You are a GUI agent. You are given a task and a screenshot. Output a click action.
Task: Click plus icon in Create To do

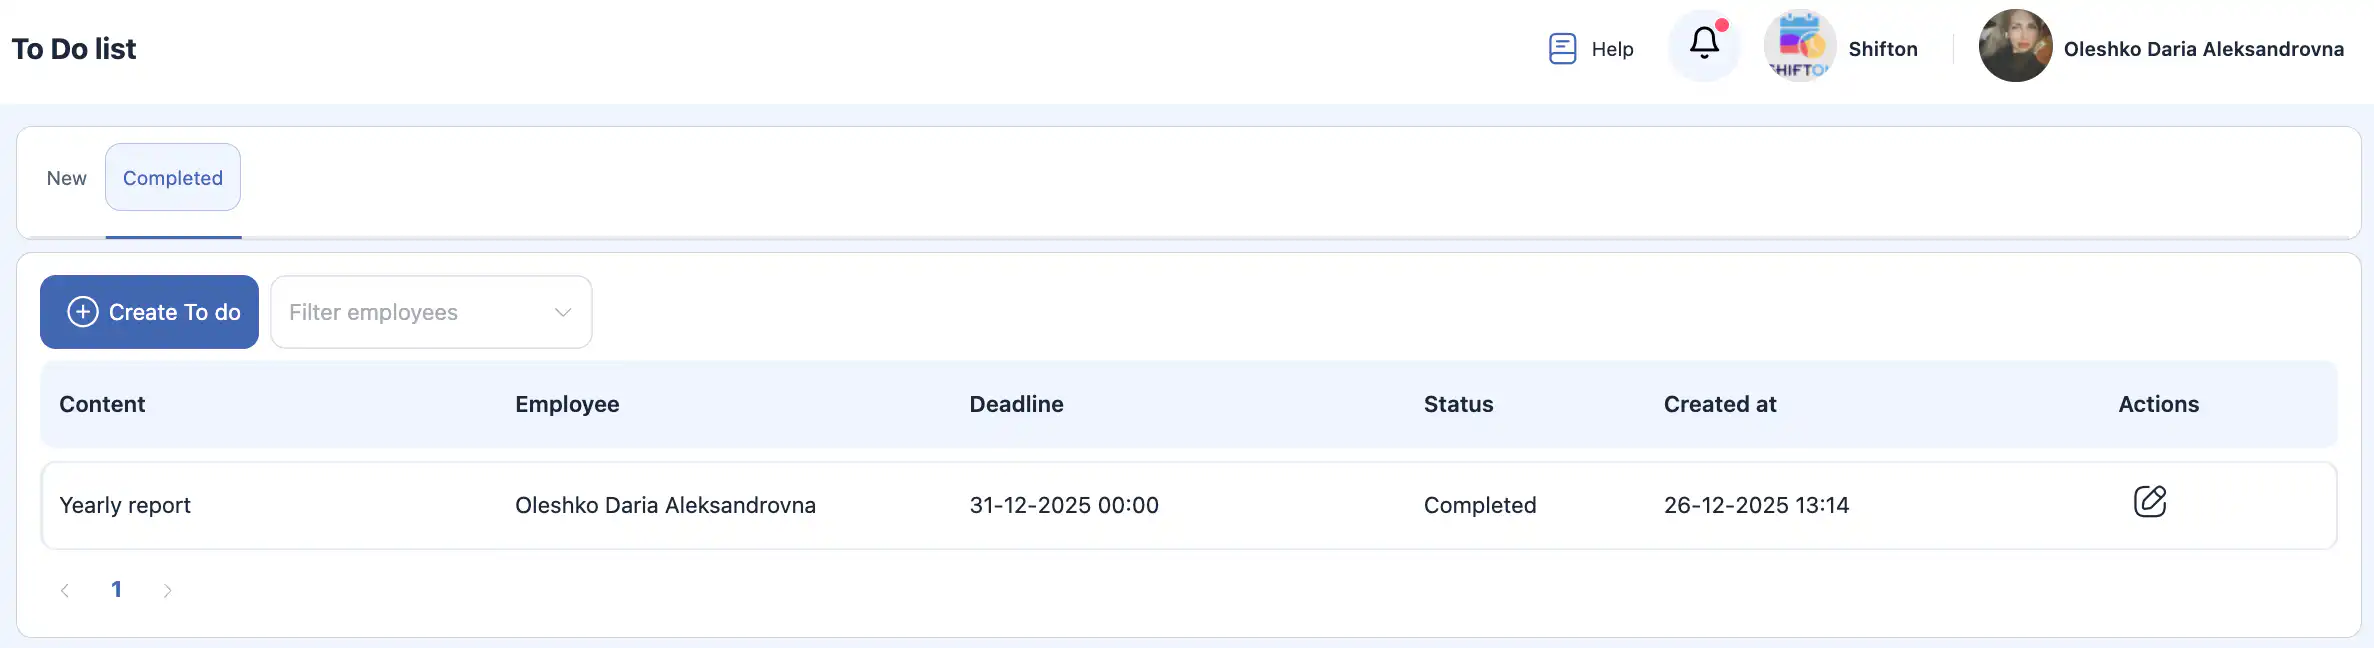point(83,312)
